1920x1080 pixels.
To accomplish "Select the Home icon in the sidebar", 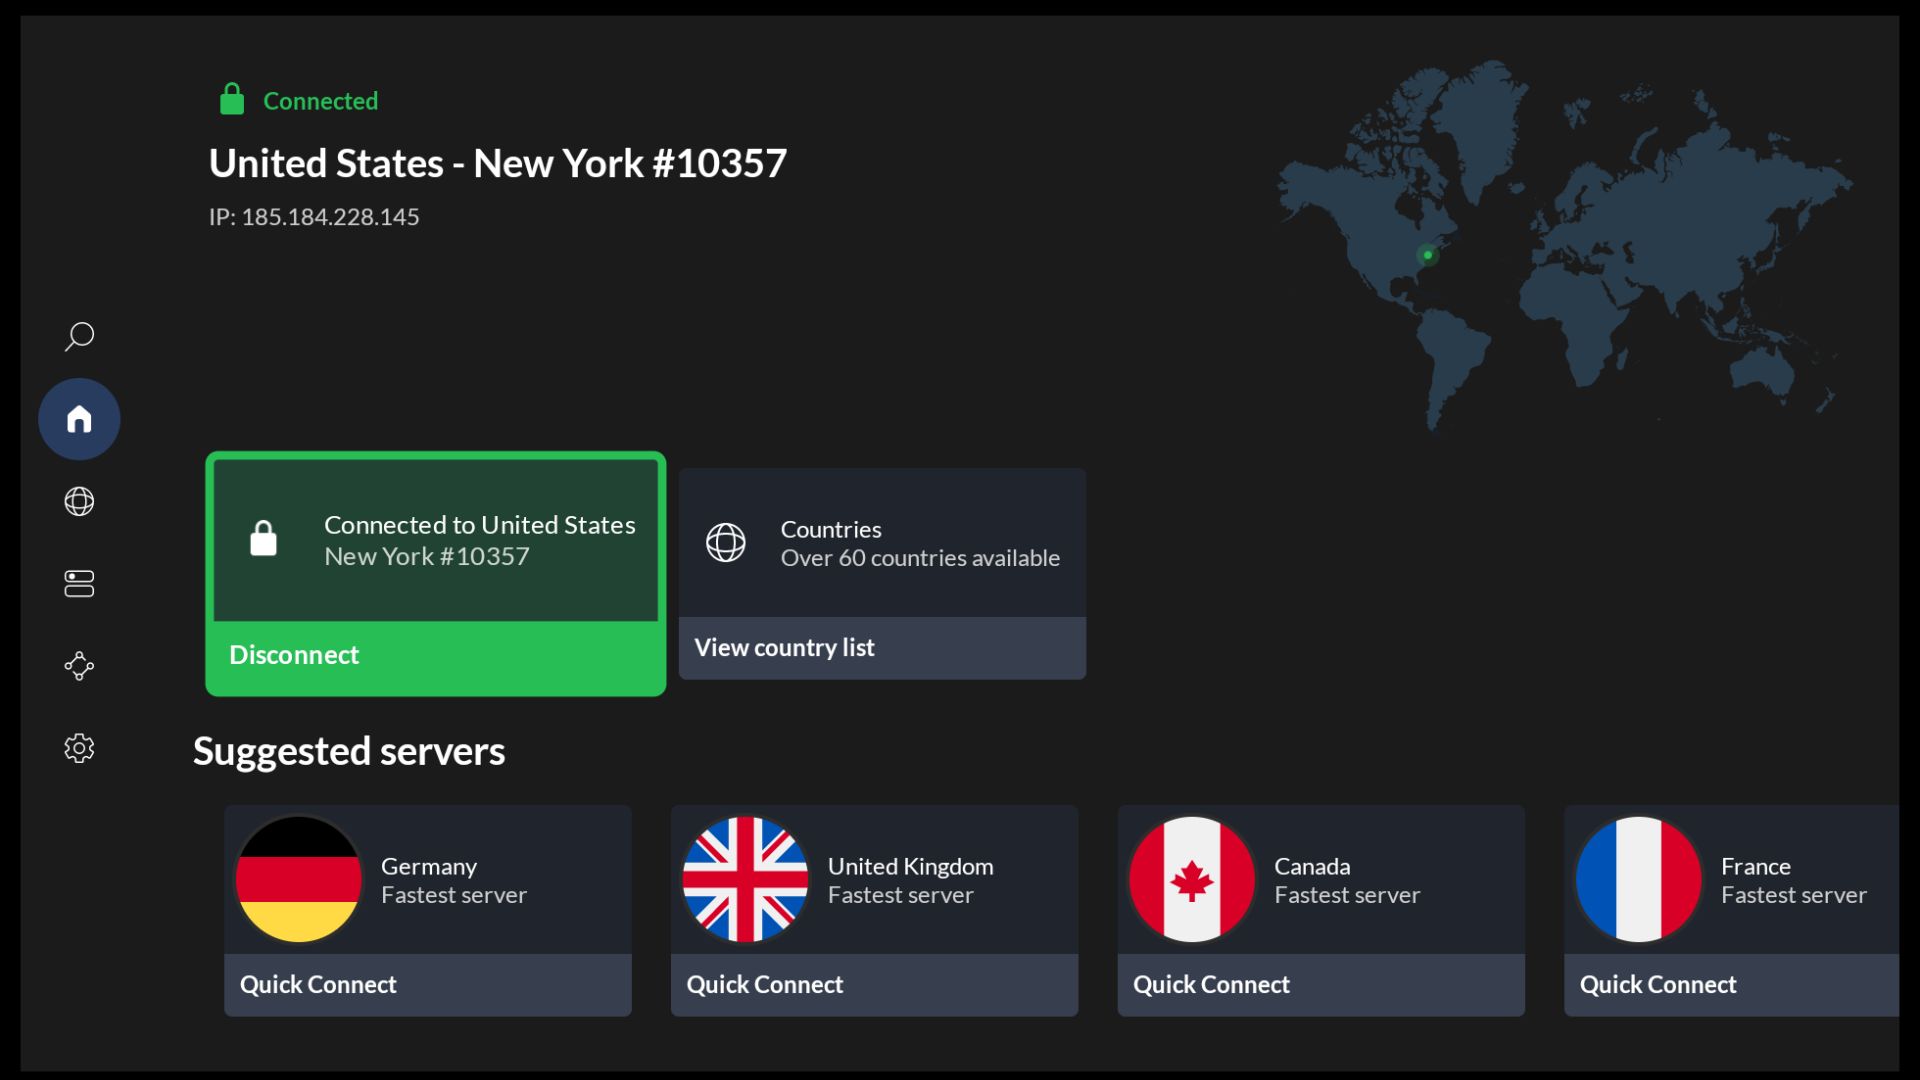I will pyautogui.click(x=79, y=418).
